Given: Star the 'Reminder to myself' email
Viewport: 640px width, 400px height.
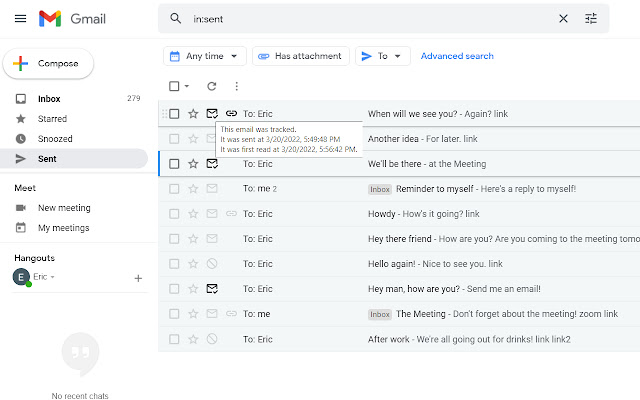Looking at the screenshot, I should [x=193, y=189].
